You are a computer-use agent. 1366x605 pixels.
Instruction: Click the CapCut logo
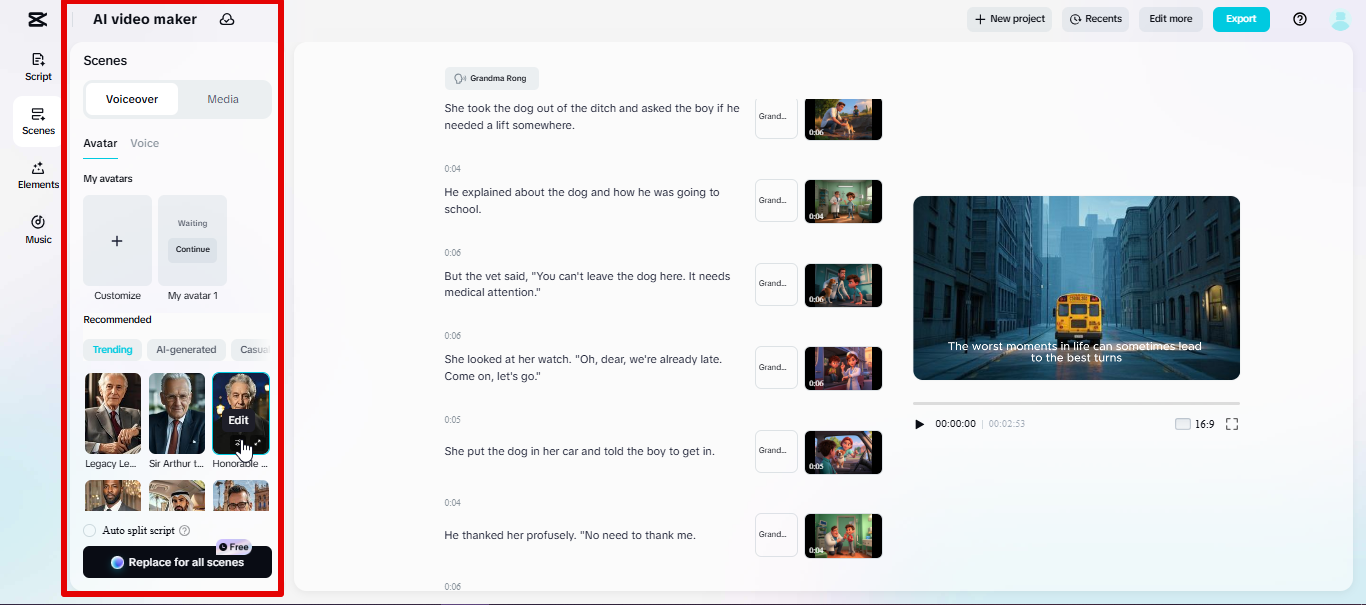37,18
